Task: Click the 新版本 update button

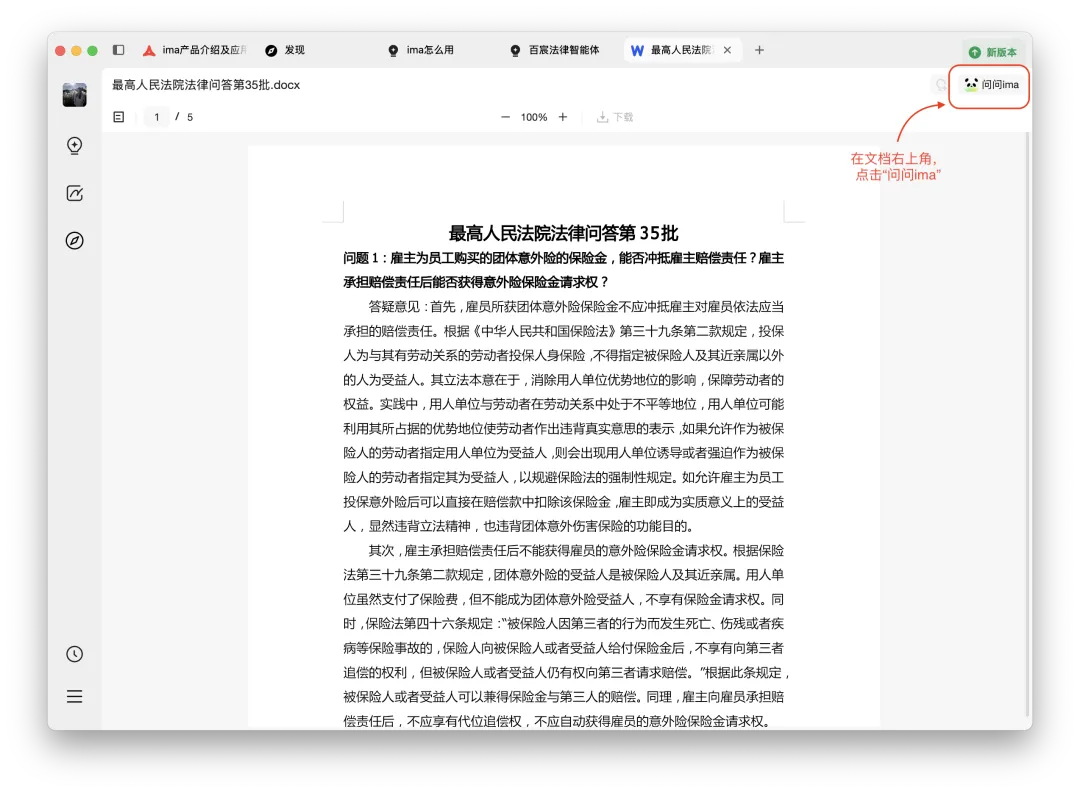Action: tap(993, 52)
